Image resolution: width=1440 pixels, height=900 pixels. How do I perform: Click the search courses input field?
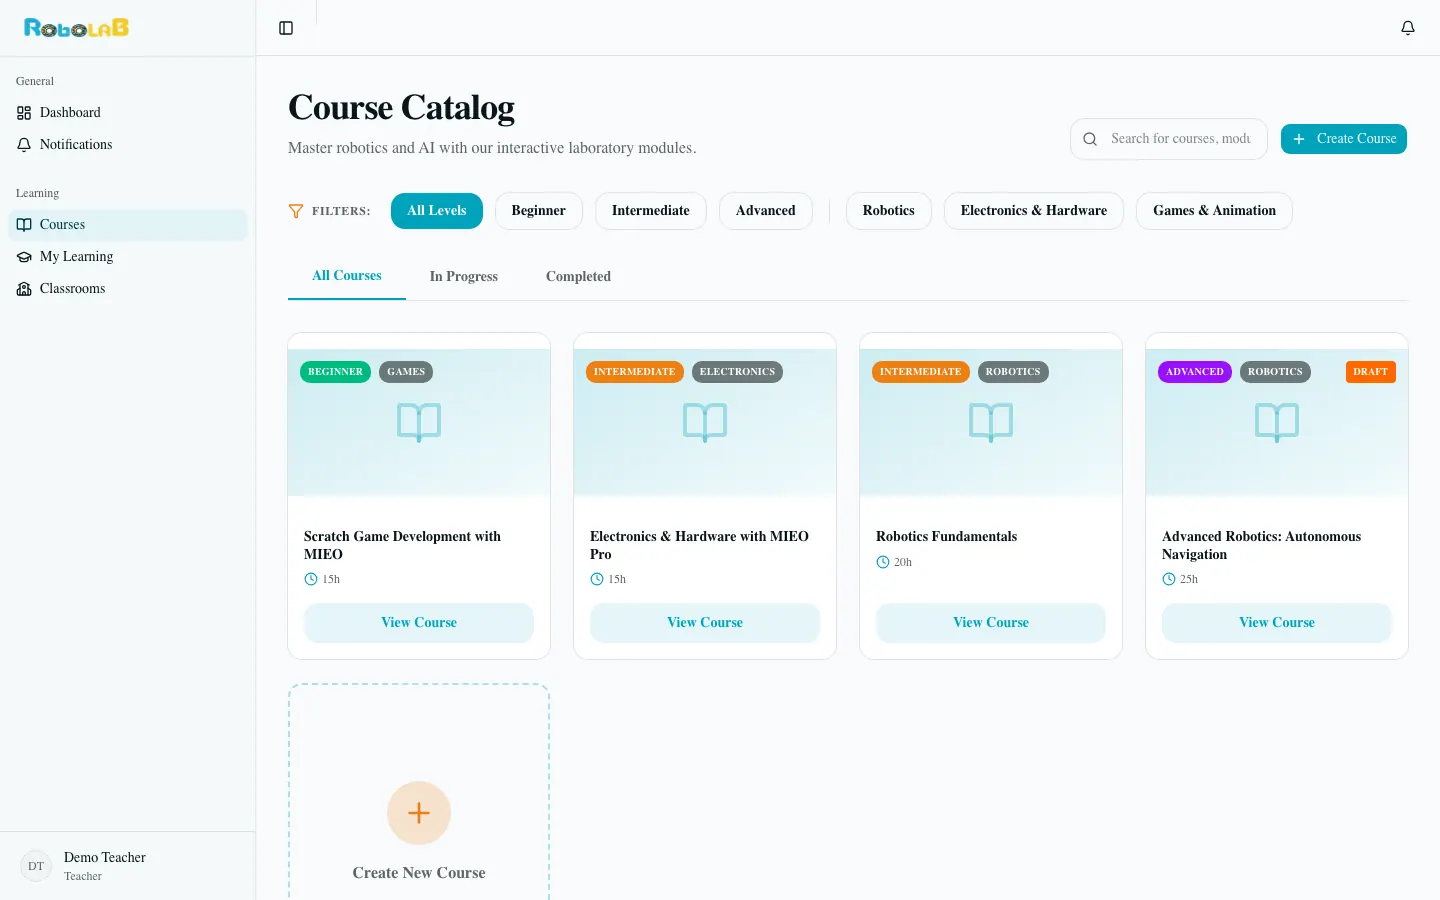(x=1169, y=139)
